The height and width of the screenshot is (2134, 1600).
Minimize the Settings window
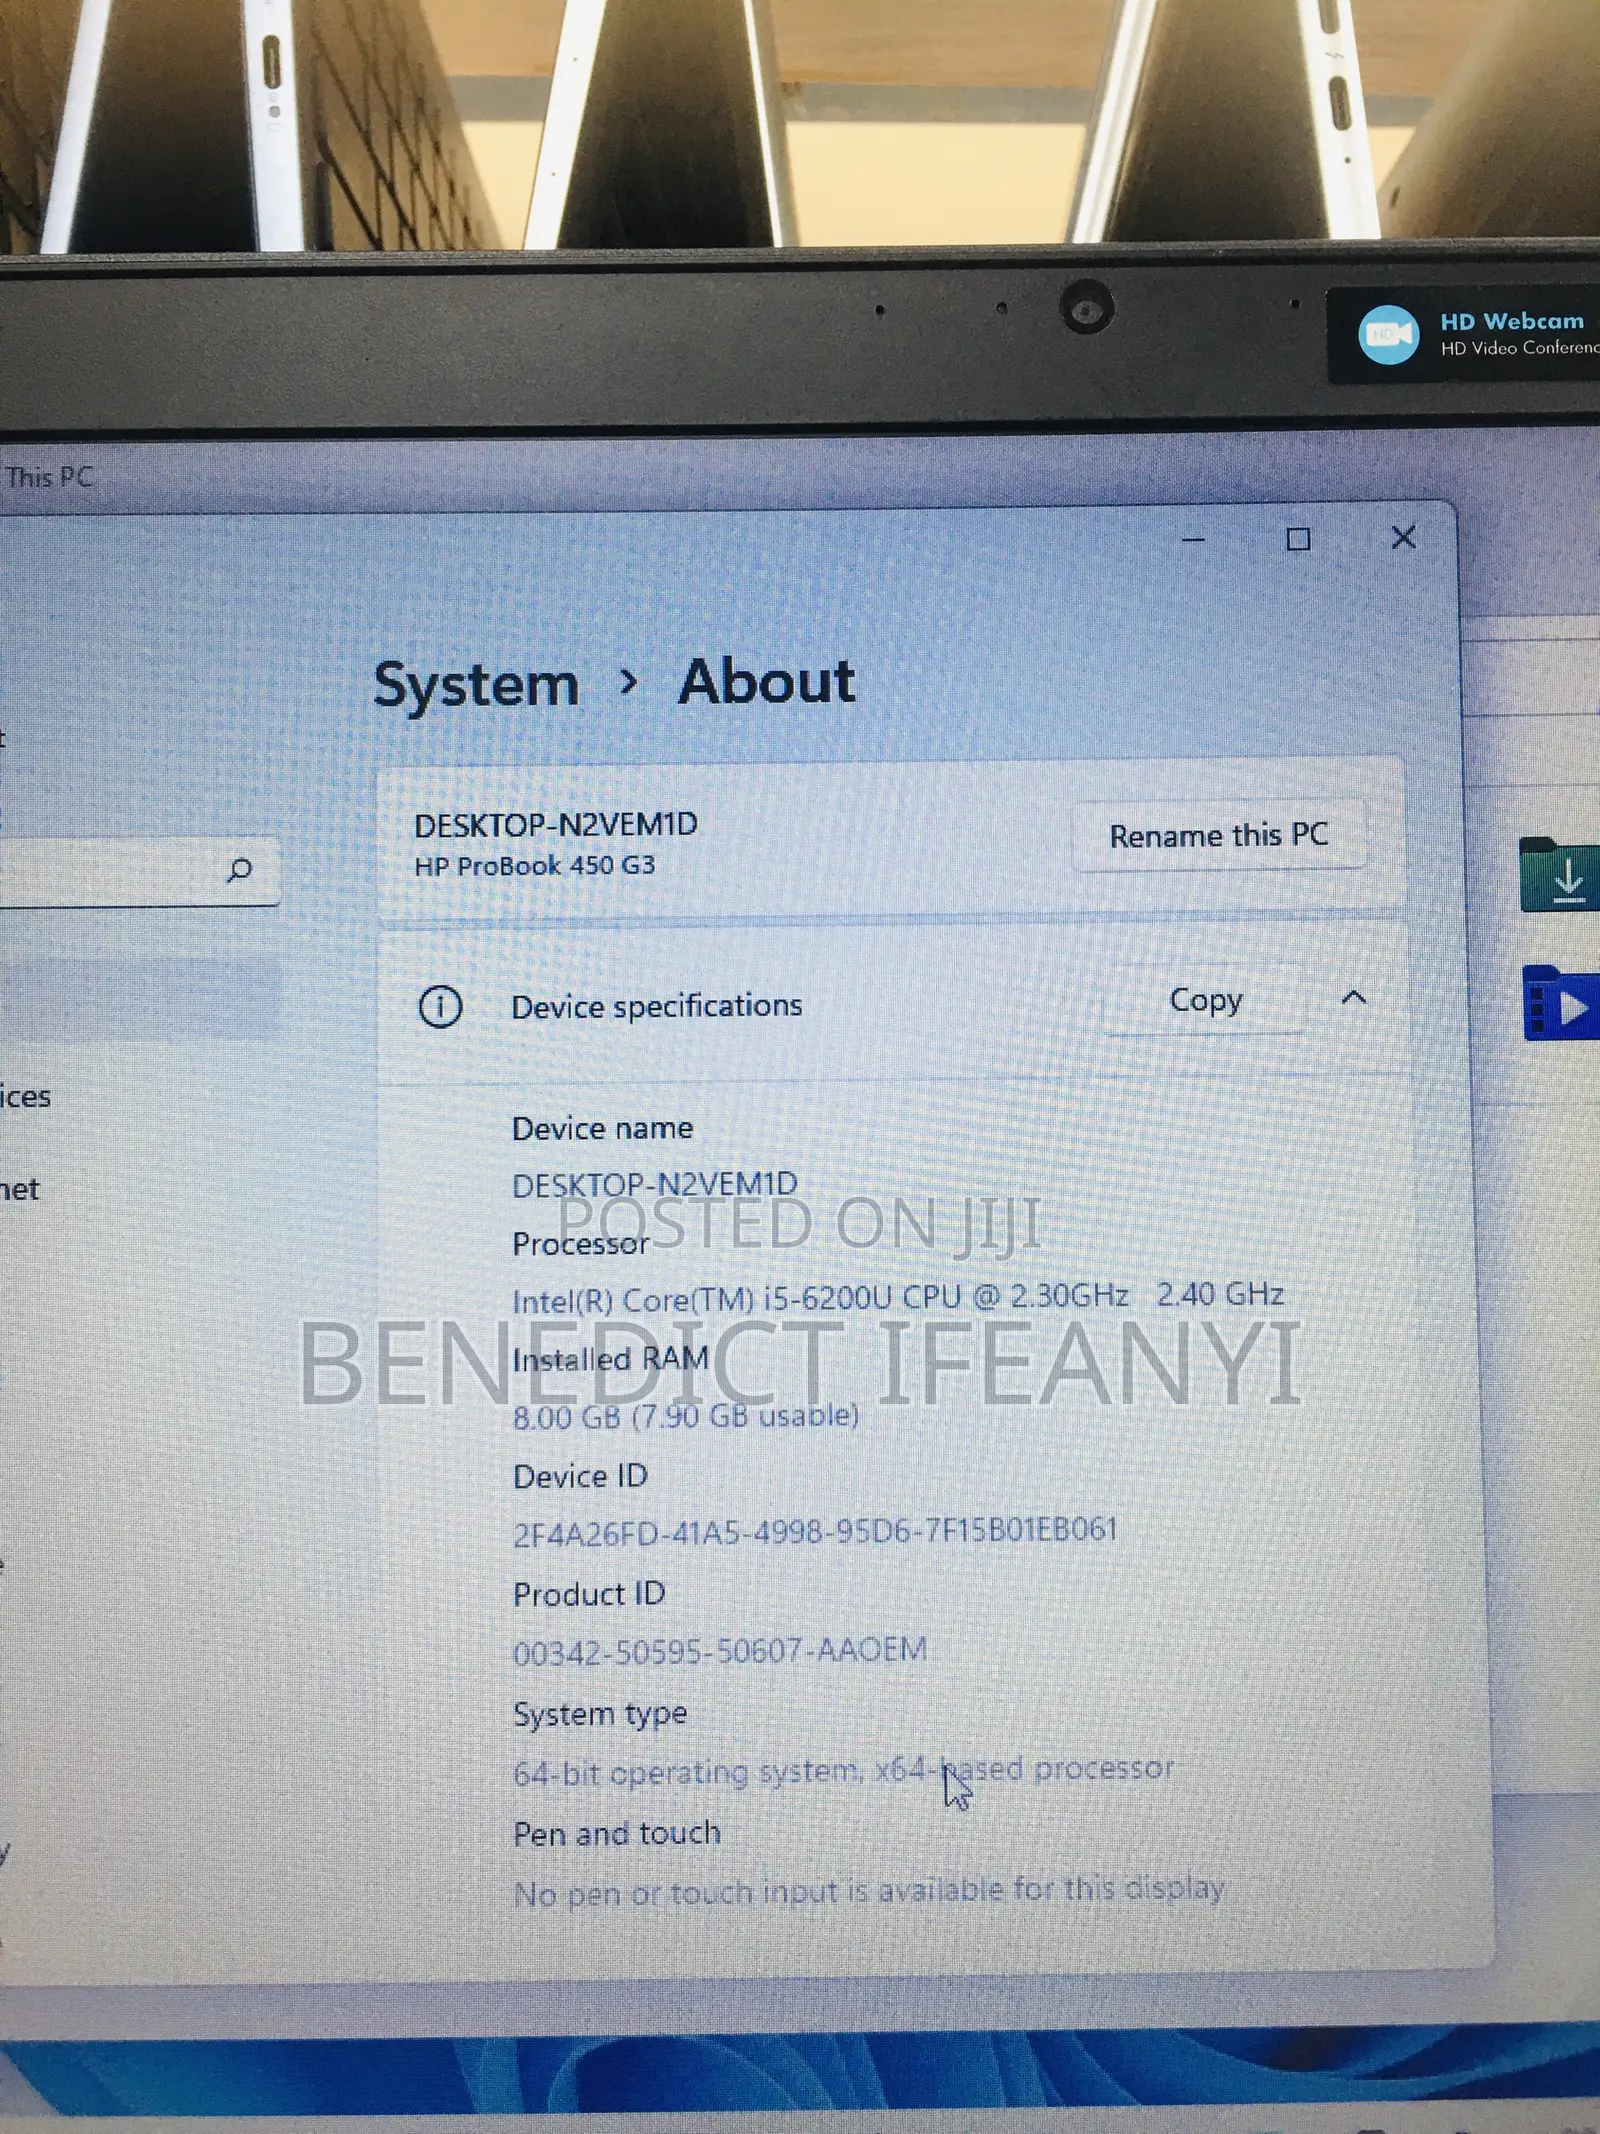1194,540
